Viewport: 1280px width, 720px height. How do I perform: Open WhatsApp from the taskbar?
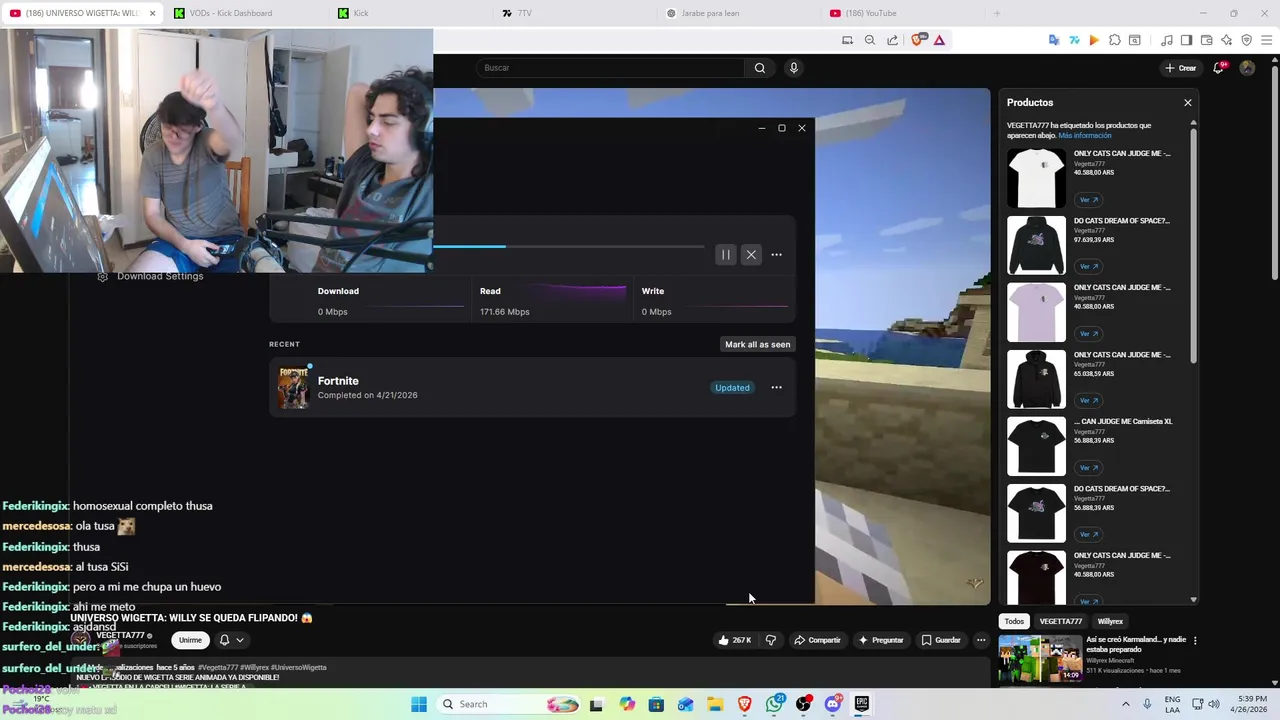pyautogui.click(x=775, y=704)
